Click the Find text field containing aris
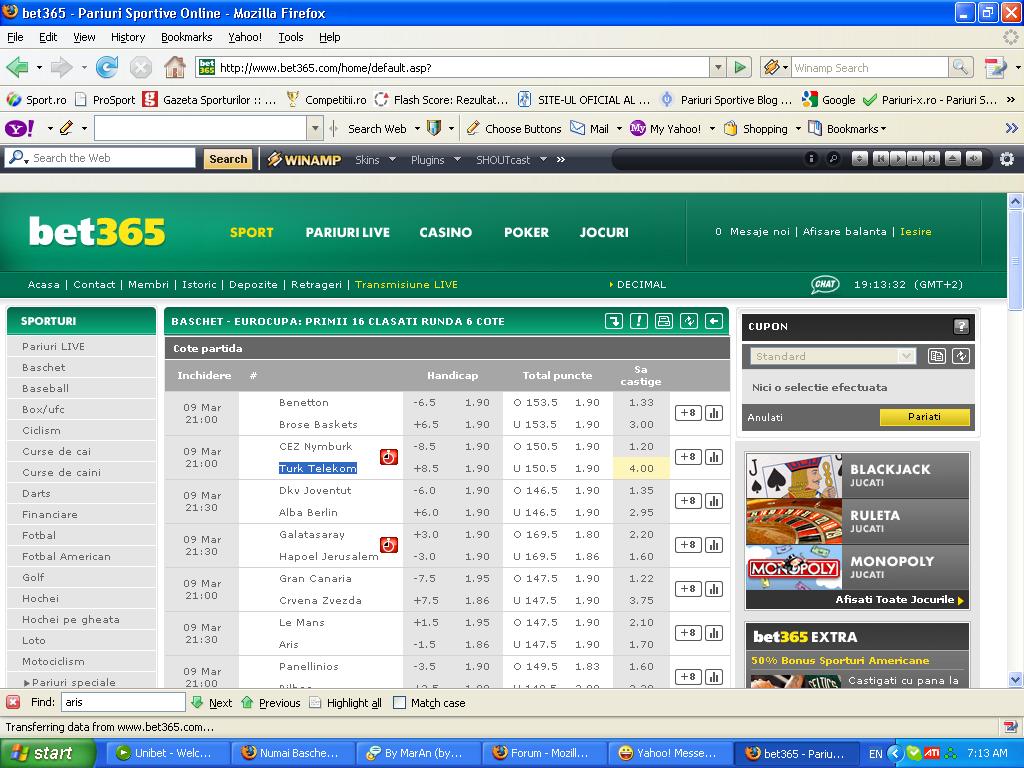The width and height of the screenshot is (1024, 768). 123,702
